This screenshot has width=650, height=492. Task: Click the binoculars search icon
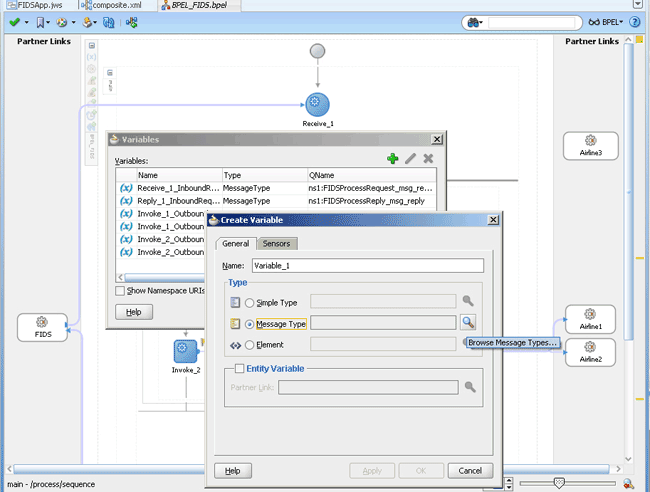click(x=473, y=22)
